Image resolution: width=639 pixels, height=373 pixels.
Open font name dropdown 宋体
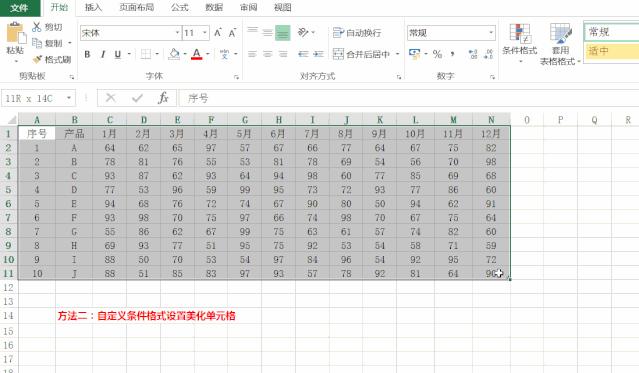pos(177,33)
